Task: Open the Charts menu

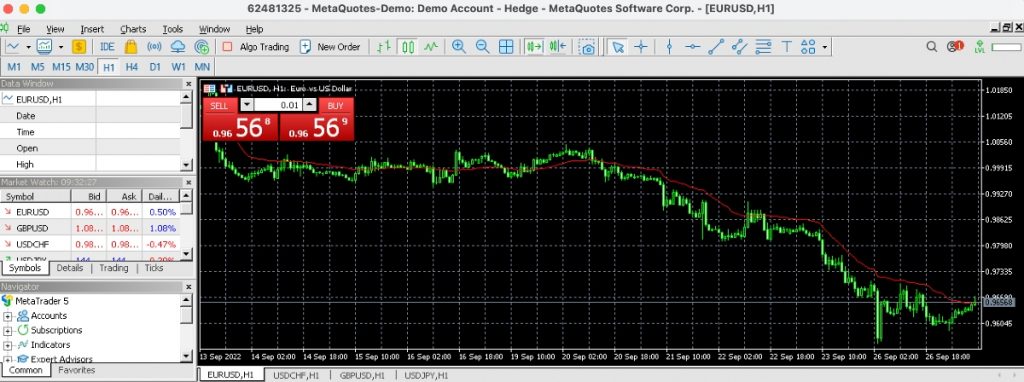Action: tap(133, 29)
